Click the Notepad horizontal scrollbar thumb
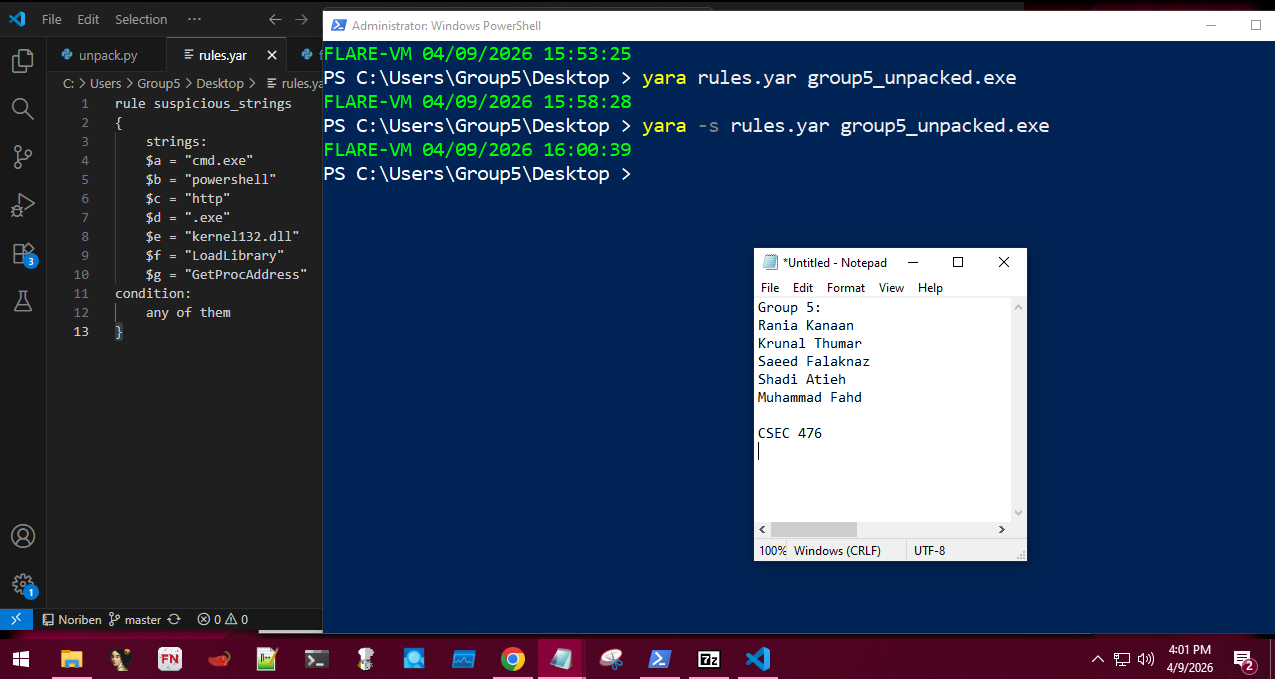Screen dimensions: 1275x679 coord(814,529)
